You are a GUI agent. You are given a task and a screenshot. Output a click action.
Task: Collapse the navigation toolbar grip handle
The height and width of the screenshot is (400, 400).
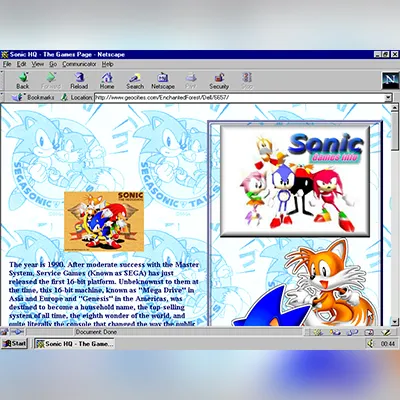click(2, 81)
